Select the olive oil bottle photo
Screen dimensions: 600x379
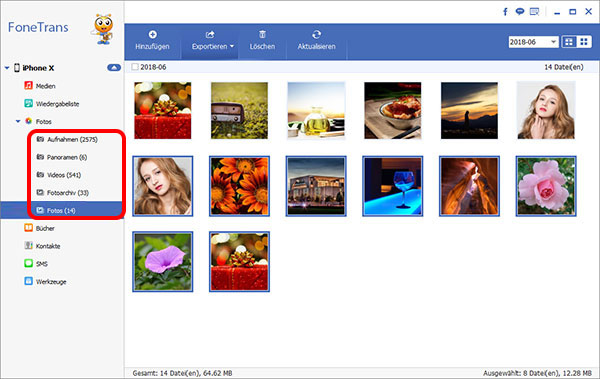[316, 110]
